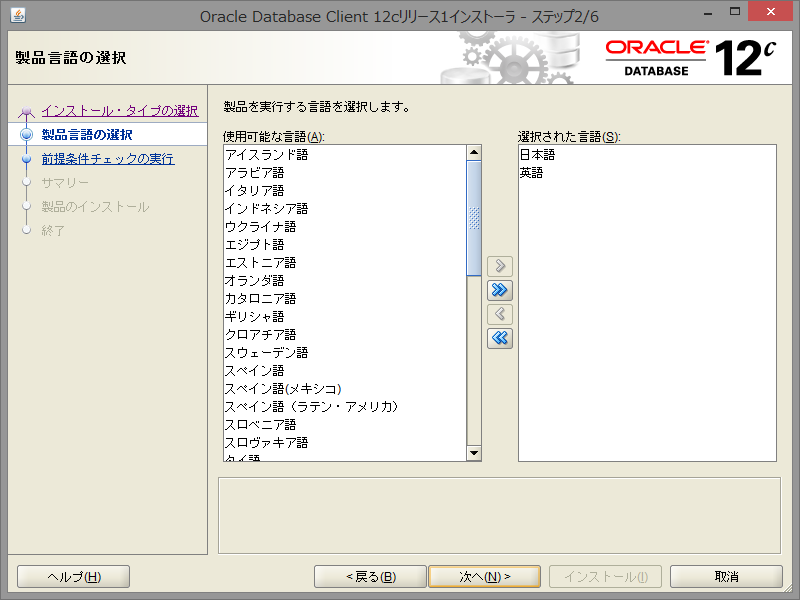This screenshot has width=800, height=600.
Task: Select アイスランド語 in available languages
Action: [x=345, y=155]
